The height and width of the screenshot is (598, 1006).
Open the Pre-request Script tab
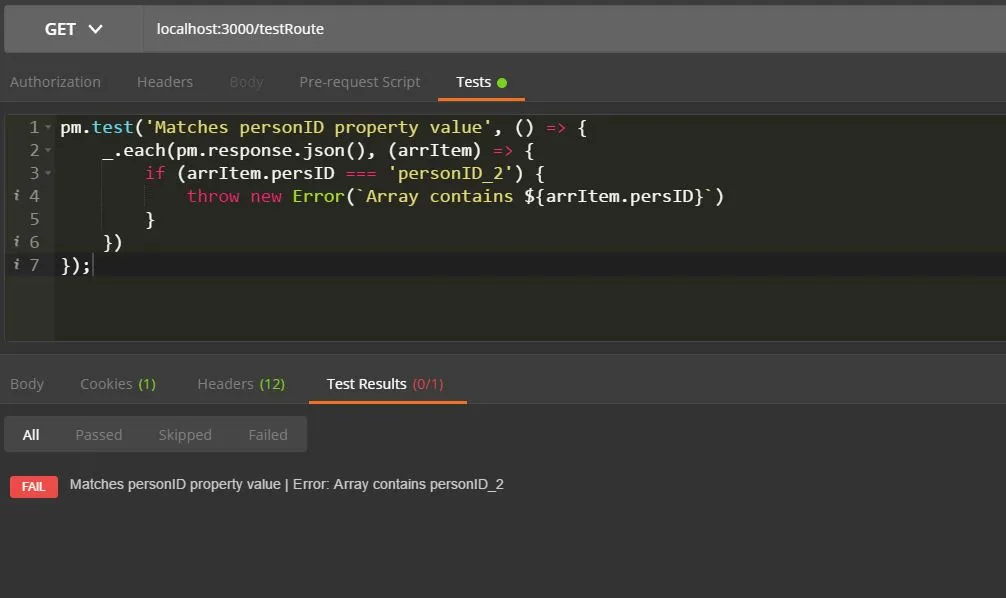click(359, 82)
